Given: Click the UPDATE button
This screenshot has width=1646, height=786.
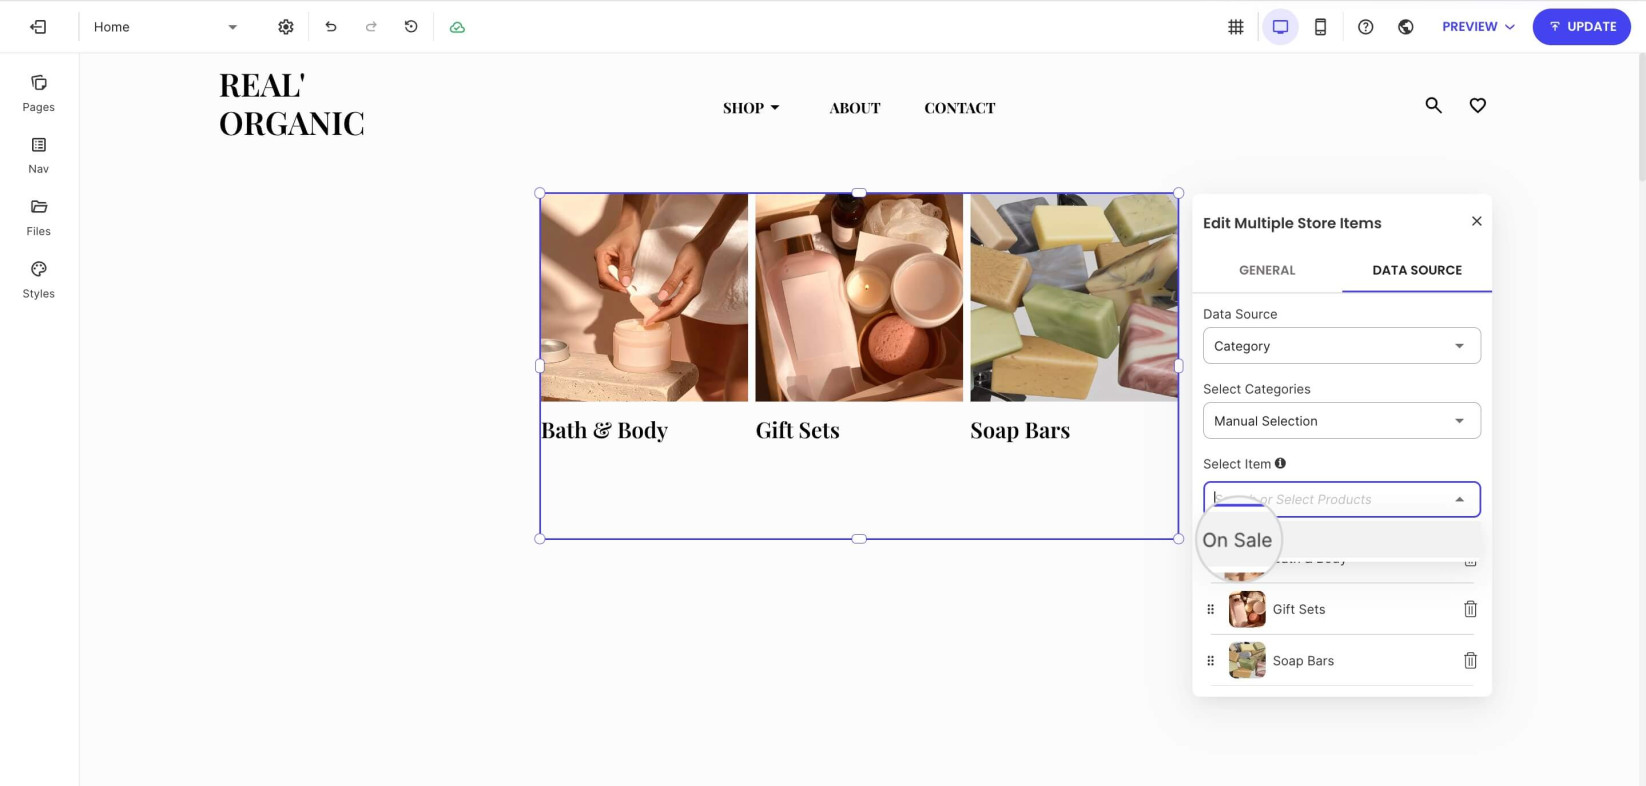Looking at the screenshot, I should pos(1581,27).
